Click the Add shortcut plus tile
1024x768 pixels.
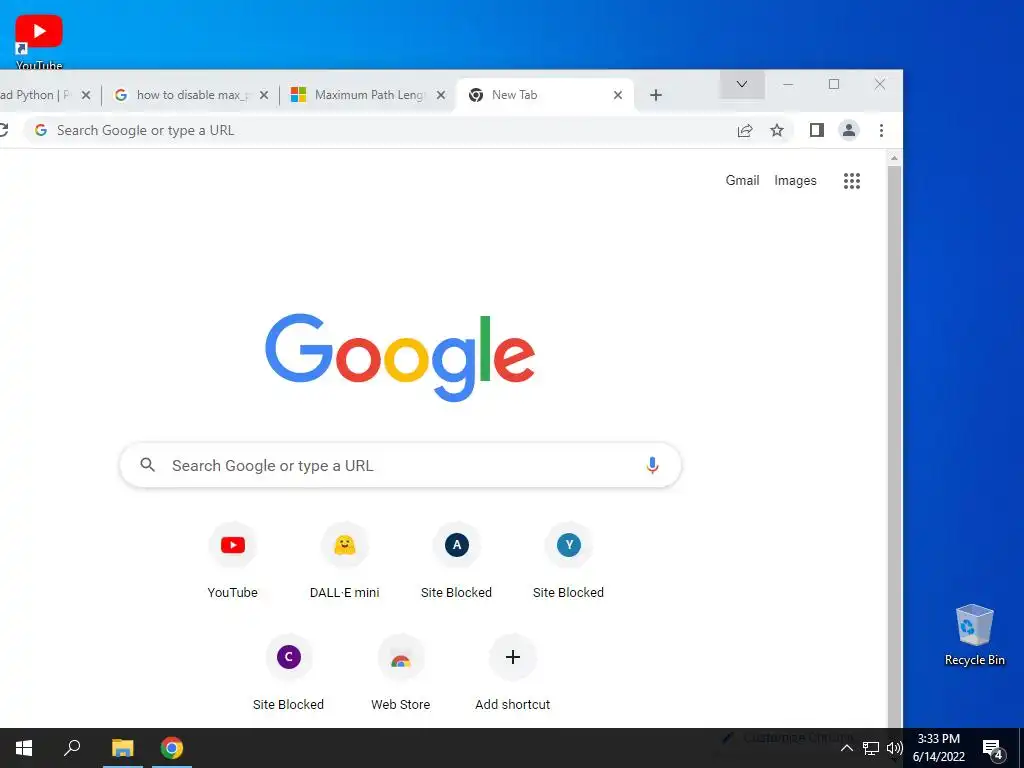(x=513, y=673)
